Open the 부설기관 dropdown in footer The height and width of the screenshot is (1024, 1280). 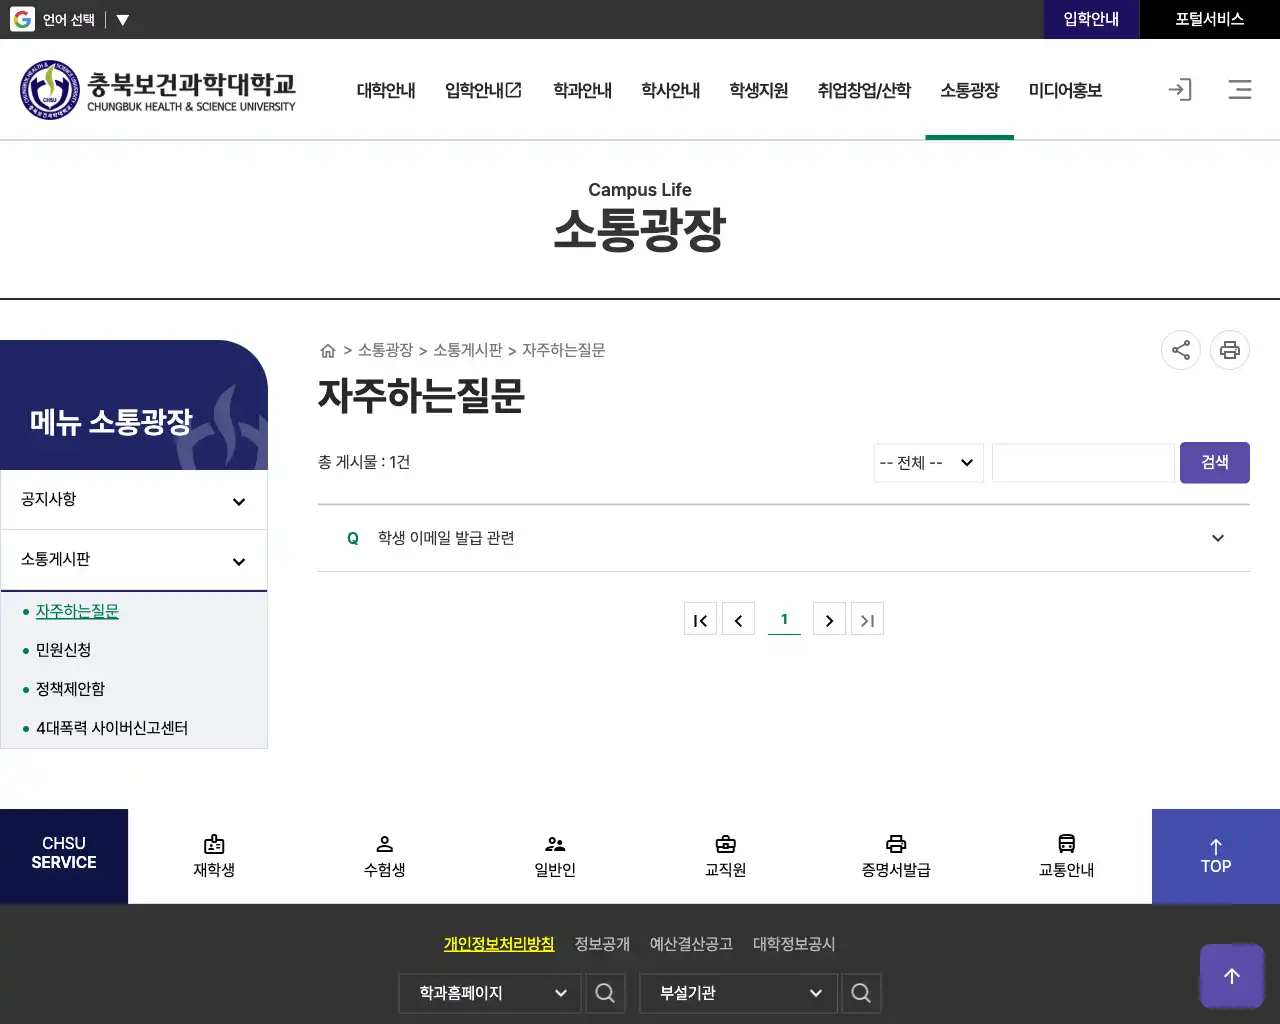[x=738, y=993]
